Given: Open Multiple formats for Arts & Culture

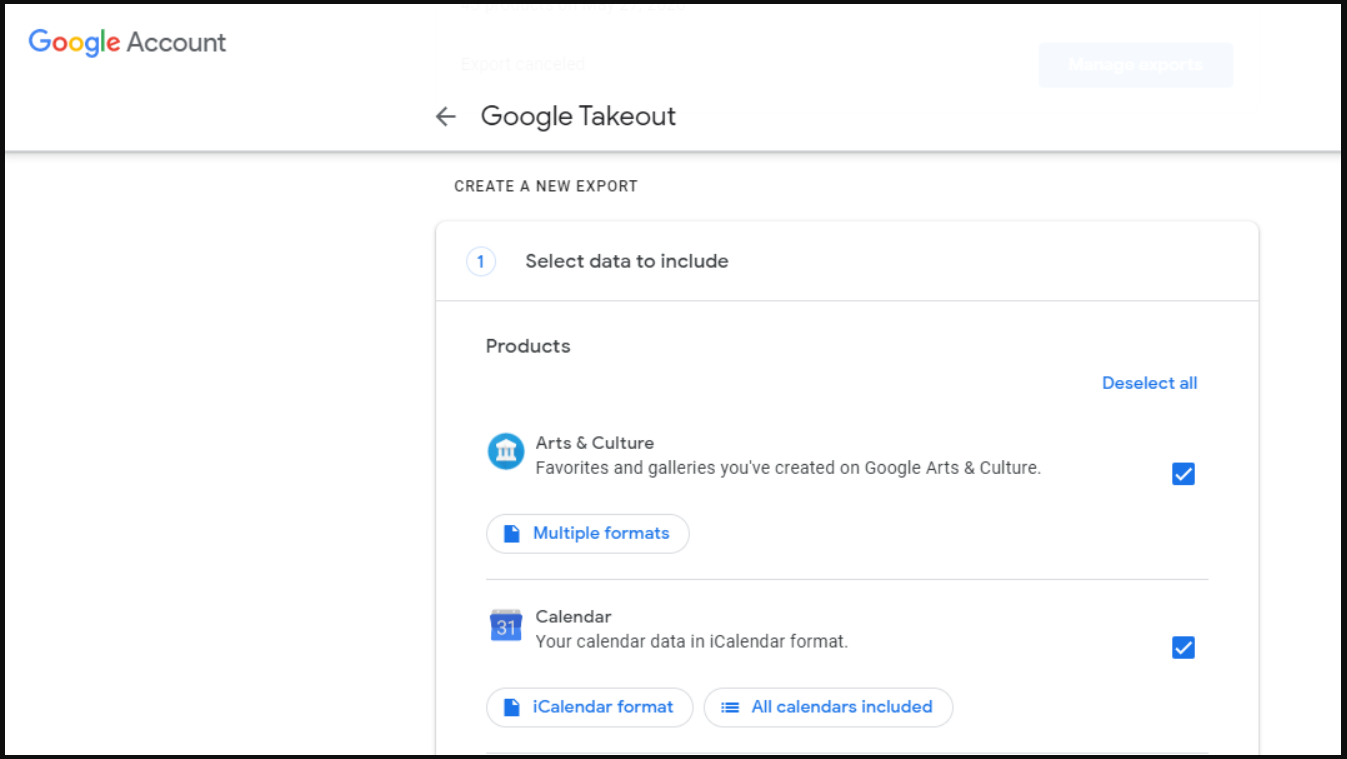Looking at the screenshot, I should click(588, 533).
